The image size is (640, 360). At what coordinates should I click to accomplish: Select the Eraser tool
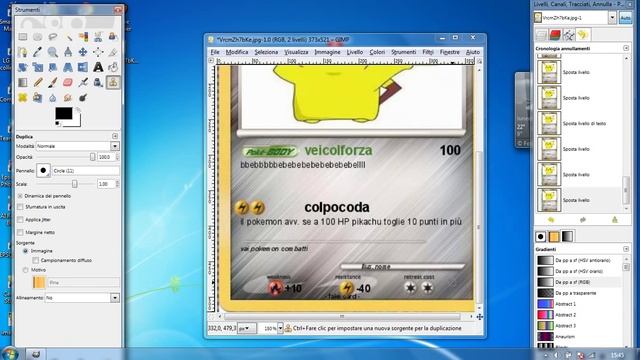(68, 82)
